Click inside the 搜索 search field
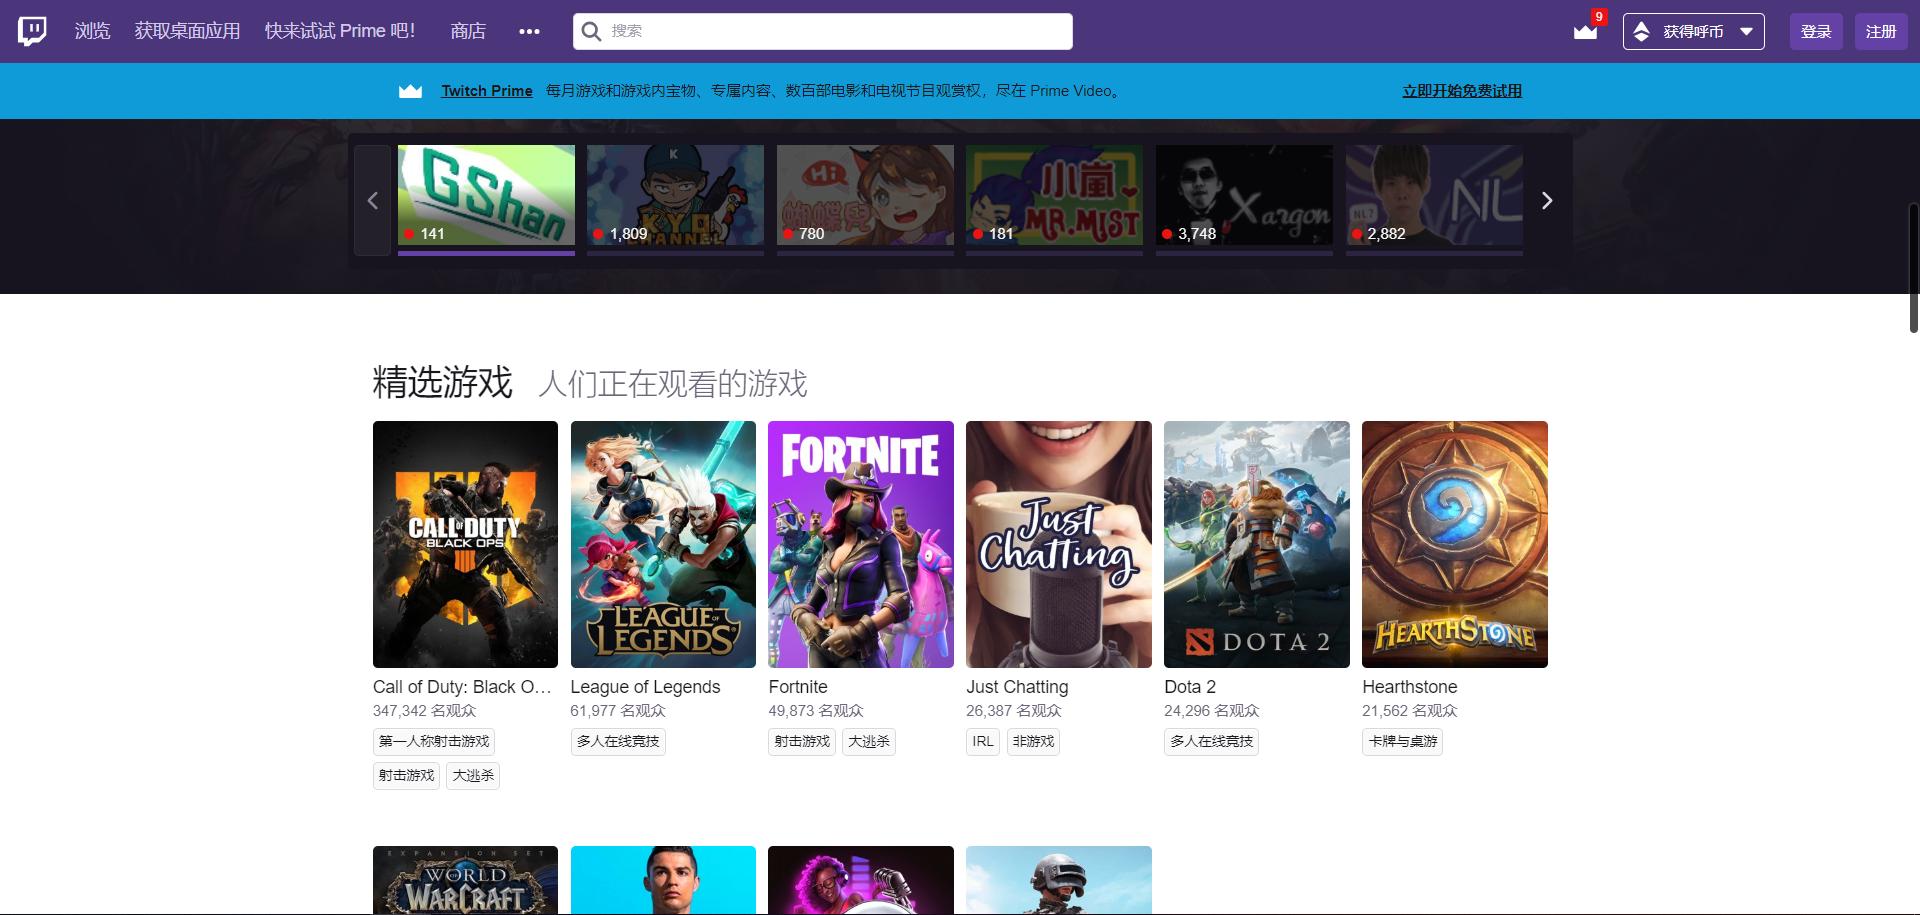 (x=820, y=31)
